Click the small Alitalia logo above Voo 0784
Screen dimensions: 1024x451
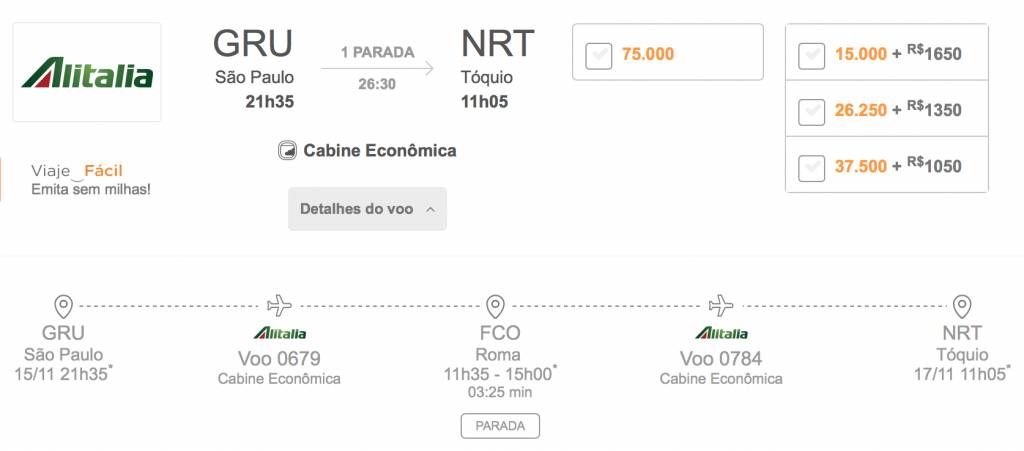721,333
